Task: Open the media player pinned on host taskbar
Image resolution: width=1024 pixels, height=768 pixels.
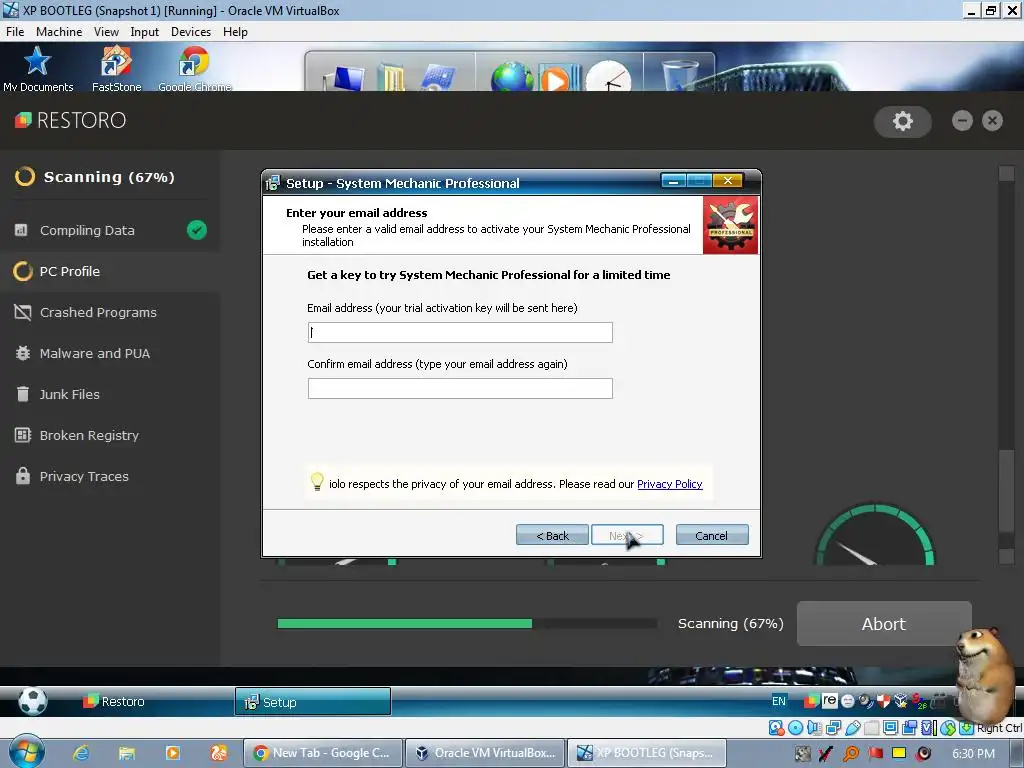Action: (x=173, y=753)
